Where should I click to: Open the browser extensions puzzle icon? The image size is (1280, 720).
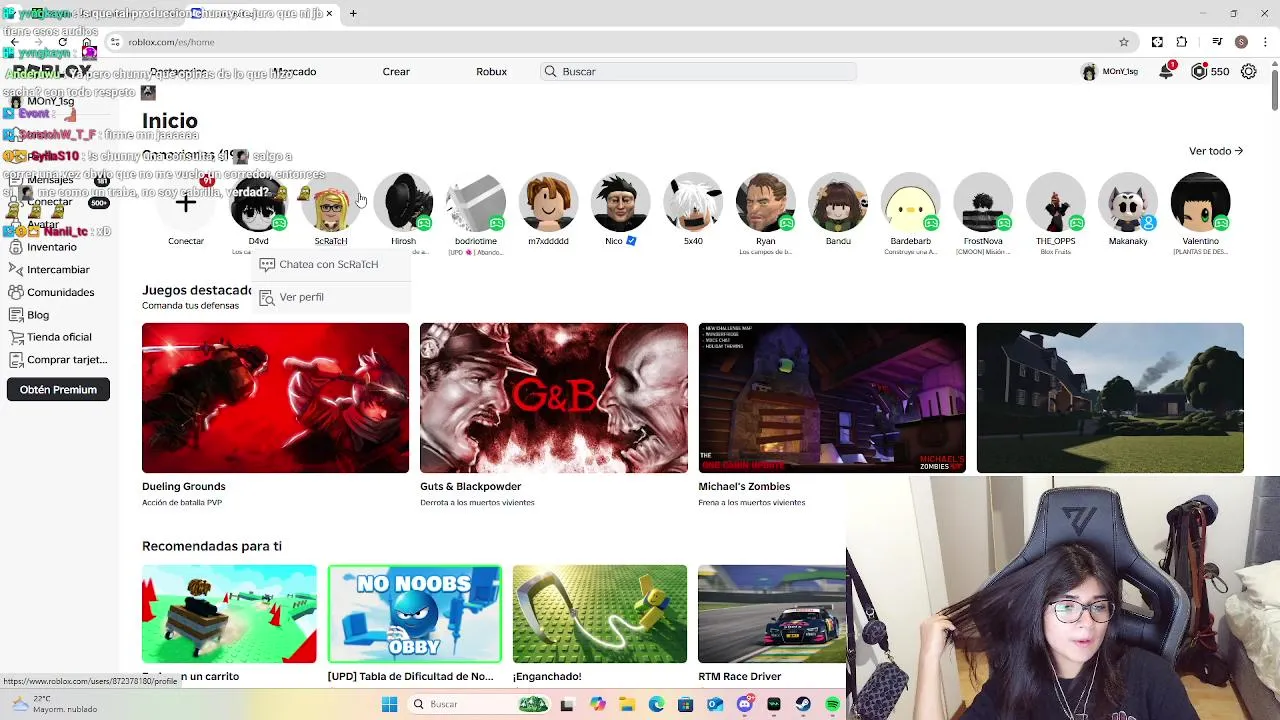click(x=1182, y=42)
